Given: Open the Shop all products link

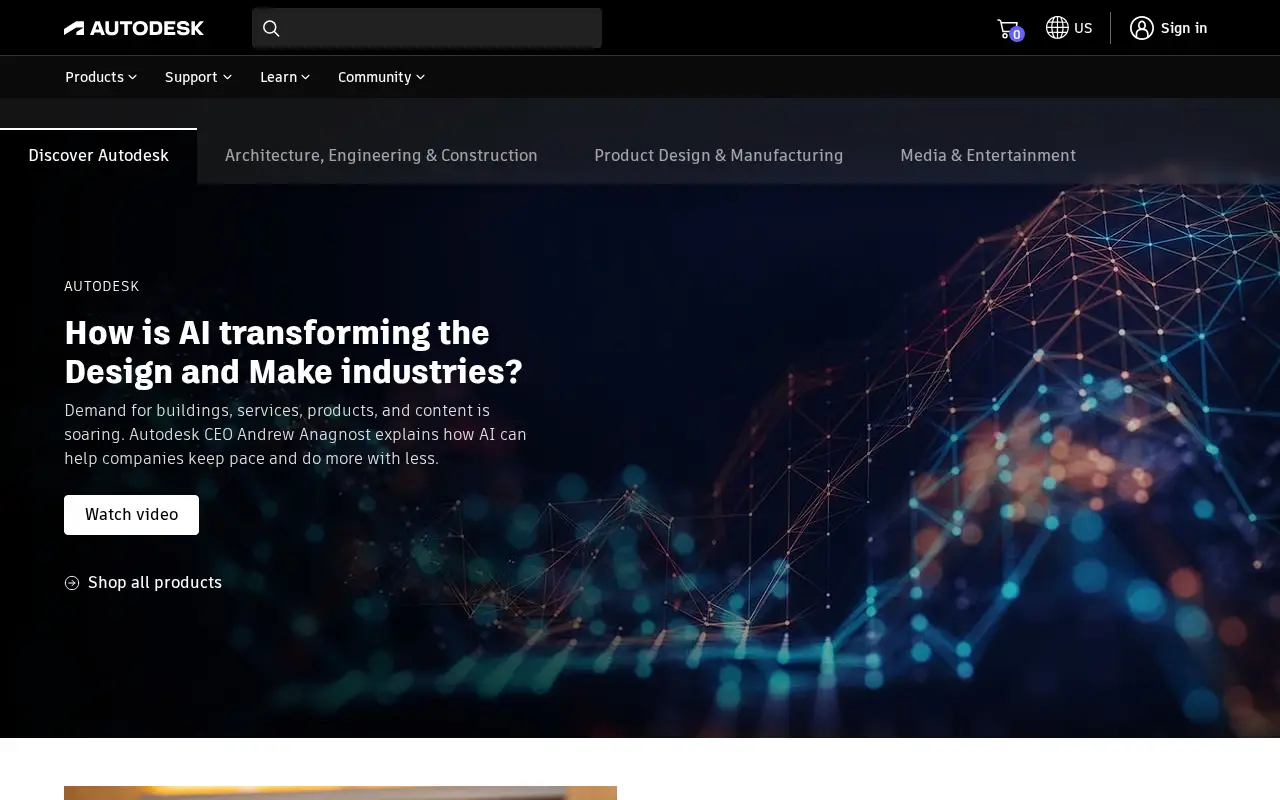Looking at the screenshot, I should tap(143, 583).
